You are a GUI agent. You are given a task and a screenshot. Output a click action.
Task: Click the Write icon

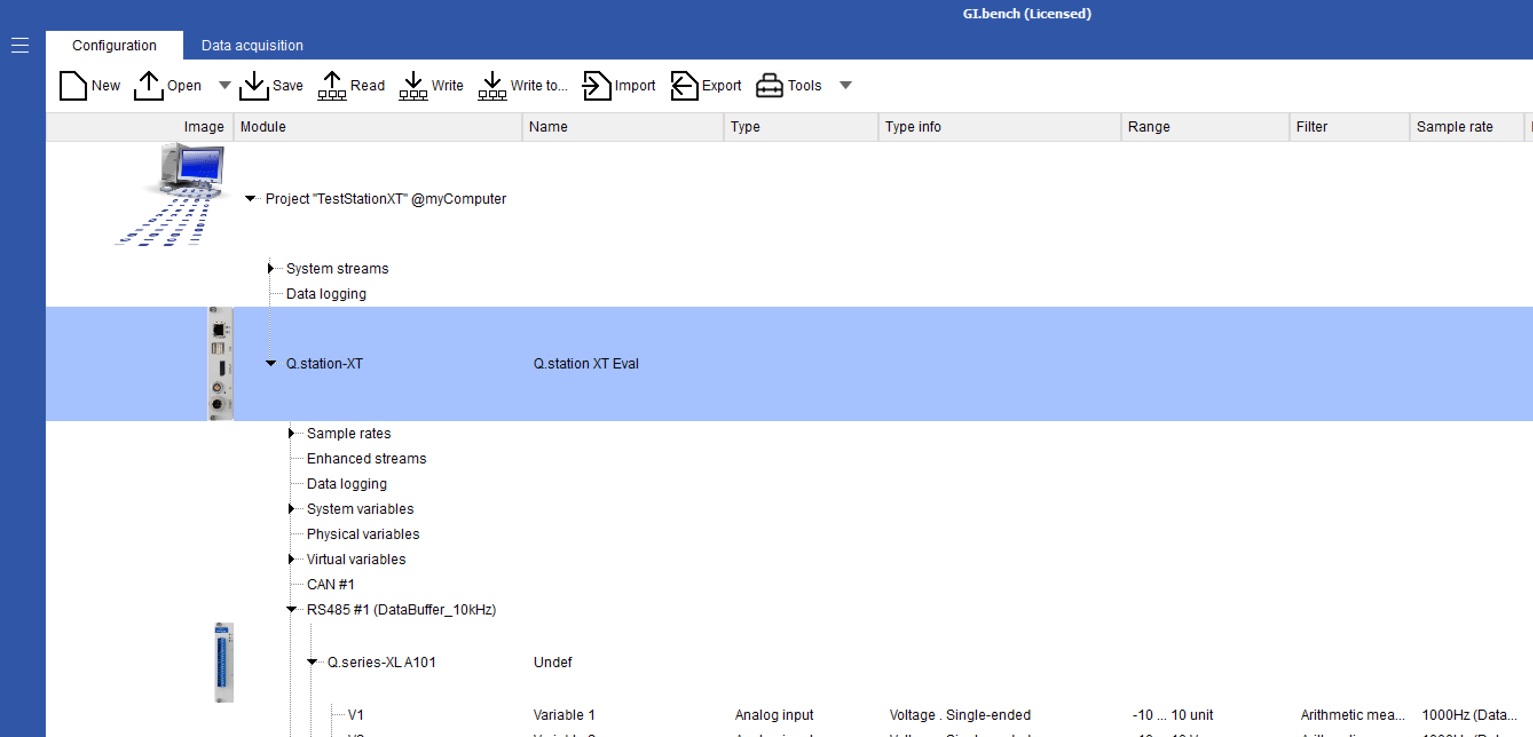click(x=413, y=85)
